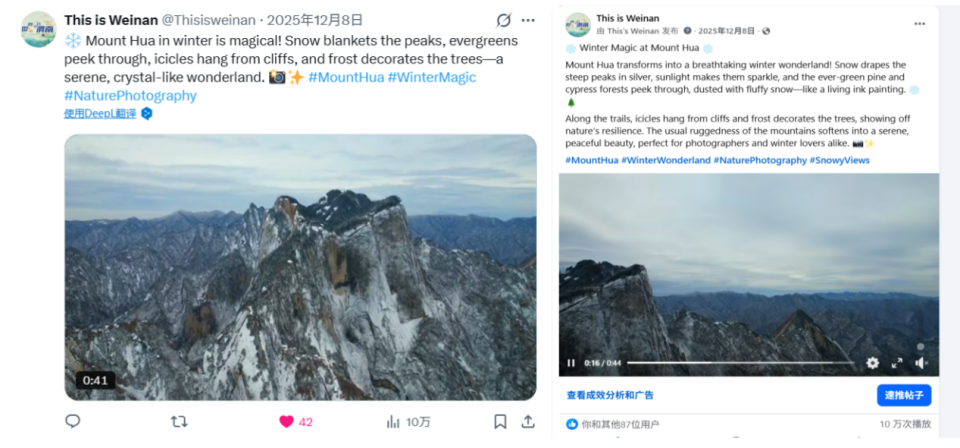
Task: Retweet the Mount Hua post
Action: pos(179,422)
